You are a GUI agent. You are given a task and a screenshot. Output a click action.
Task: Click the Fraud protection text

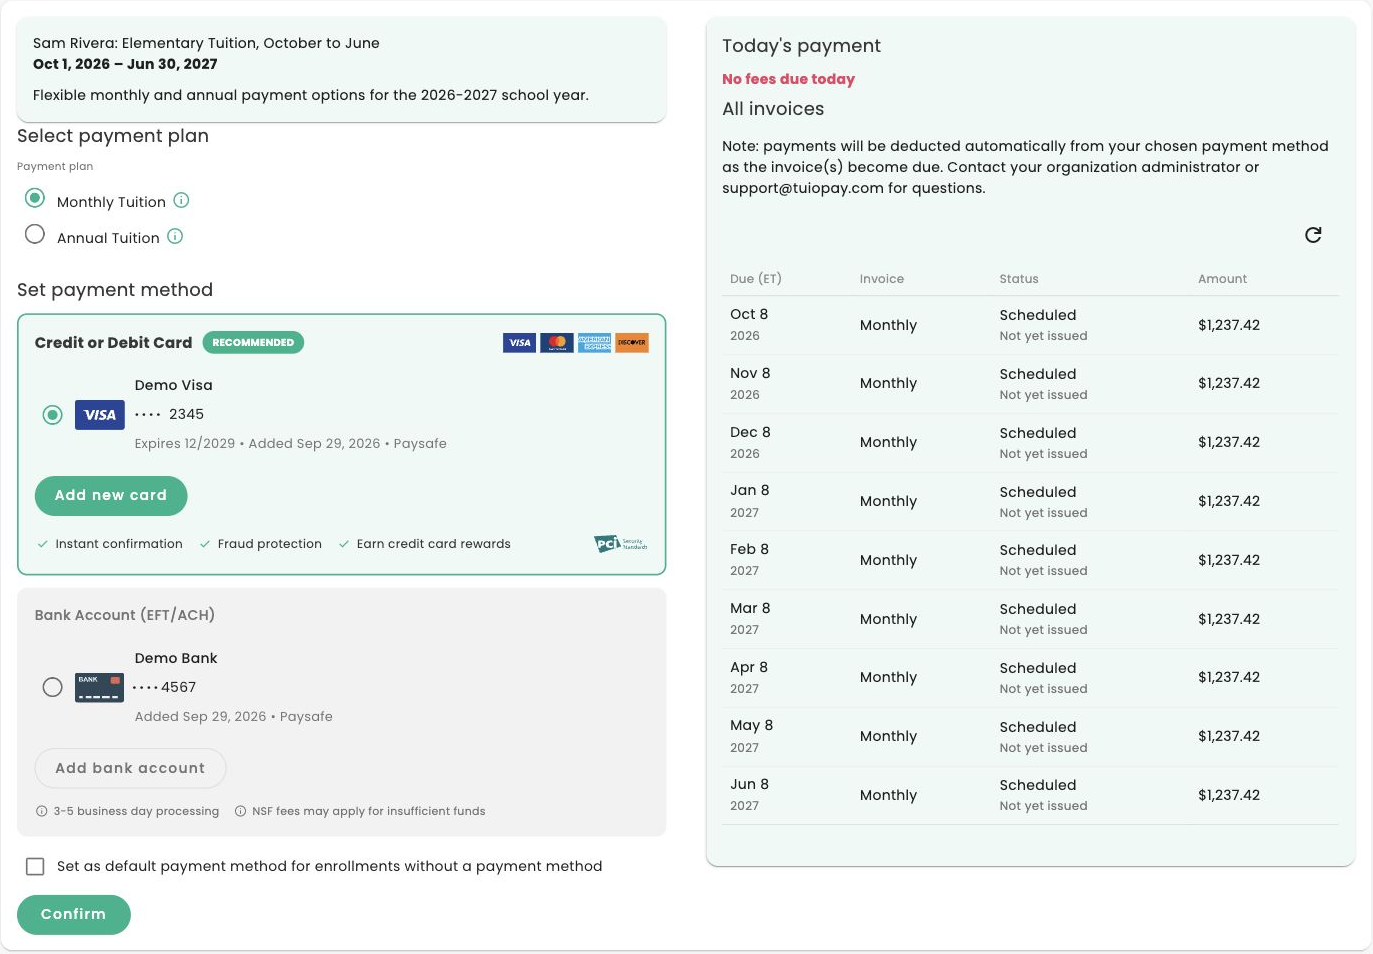[270, 544]
